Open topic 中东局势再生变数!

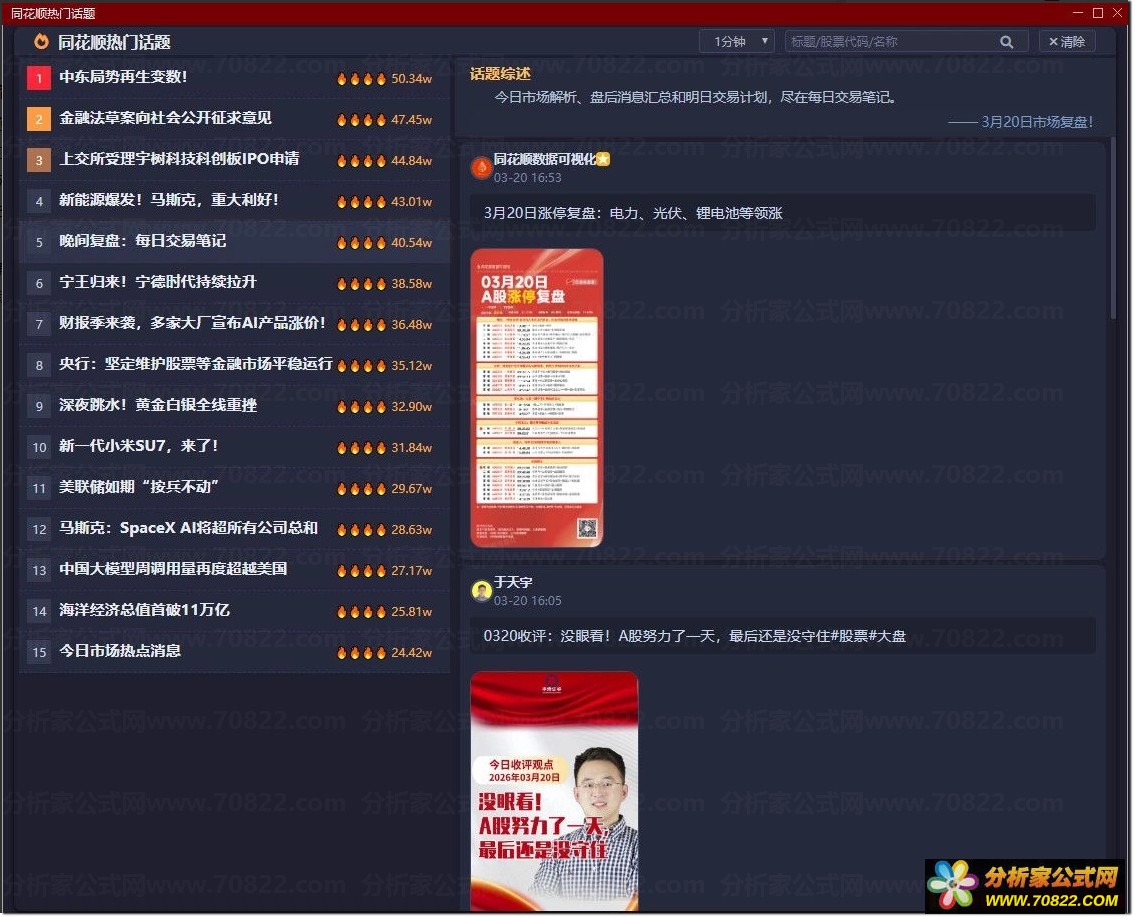point(124,77)
